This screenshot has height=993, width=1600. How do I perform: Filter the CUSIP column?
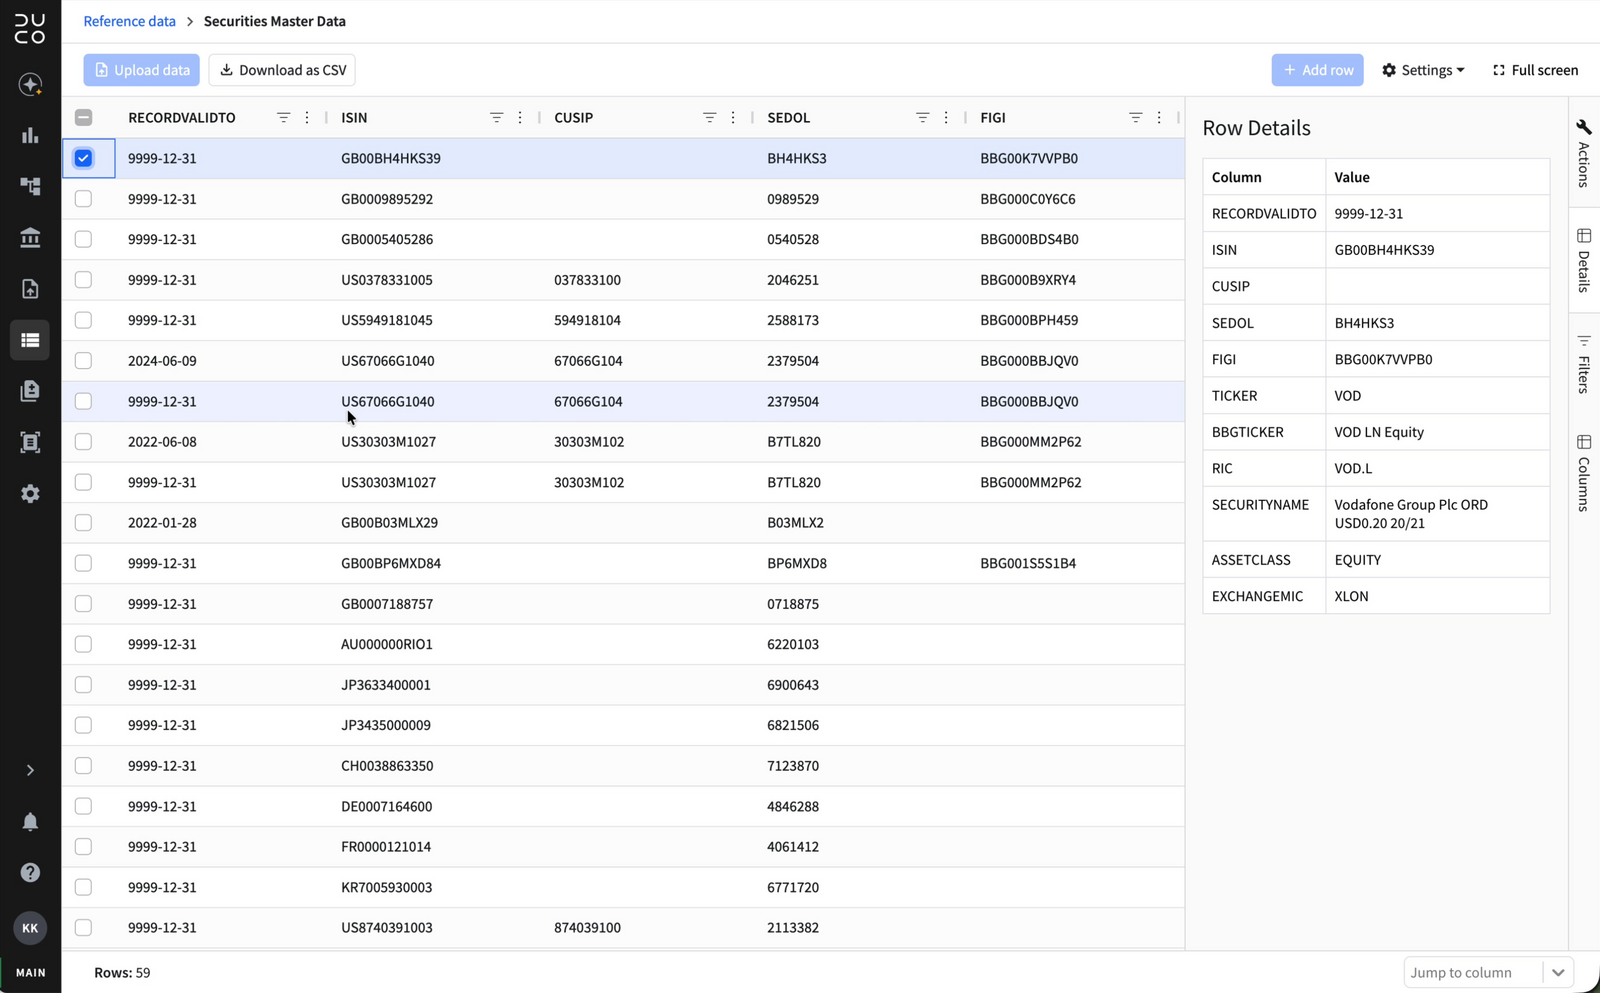coord(709,117)
